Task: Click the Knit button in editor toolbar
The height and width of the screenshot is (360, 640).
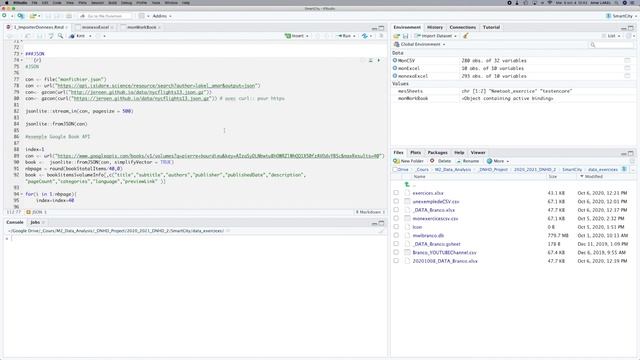Action: click(x=78, y=36)
